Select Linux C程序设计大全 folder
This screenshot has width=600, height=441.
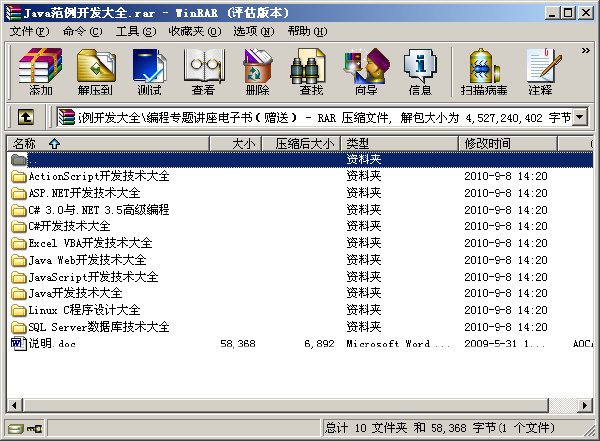click(x=84, y=310)
